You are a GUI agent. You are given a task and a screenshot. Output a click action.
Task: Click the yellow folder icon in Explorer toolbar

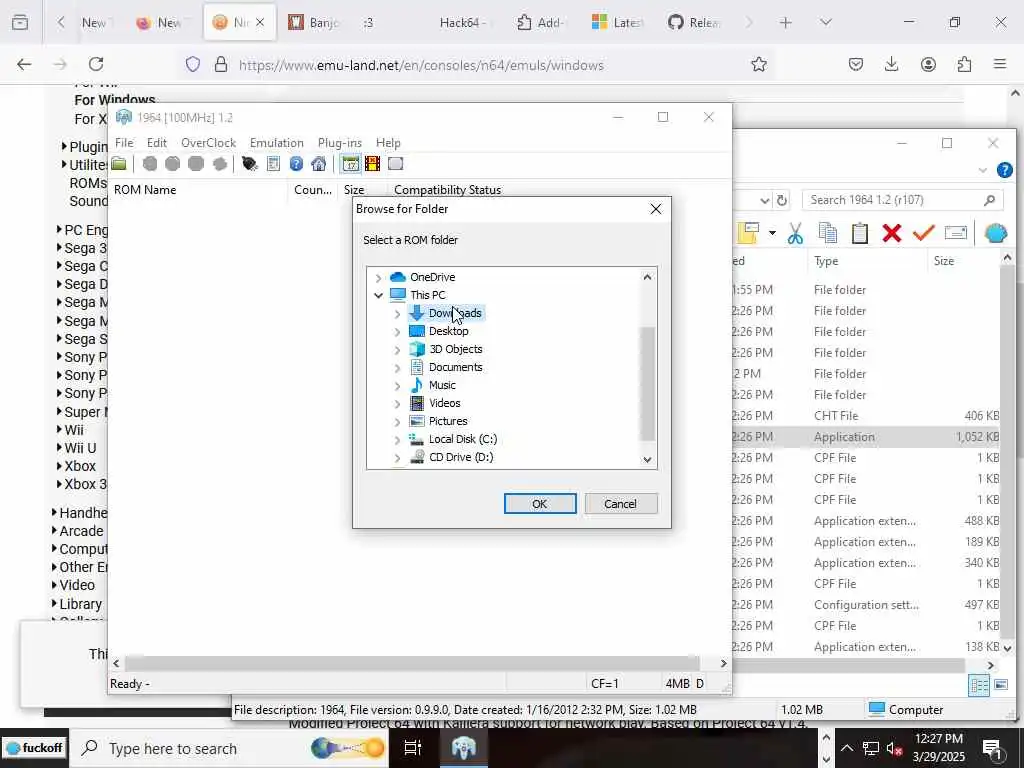(x=748, y=233)
